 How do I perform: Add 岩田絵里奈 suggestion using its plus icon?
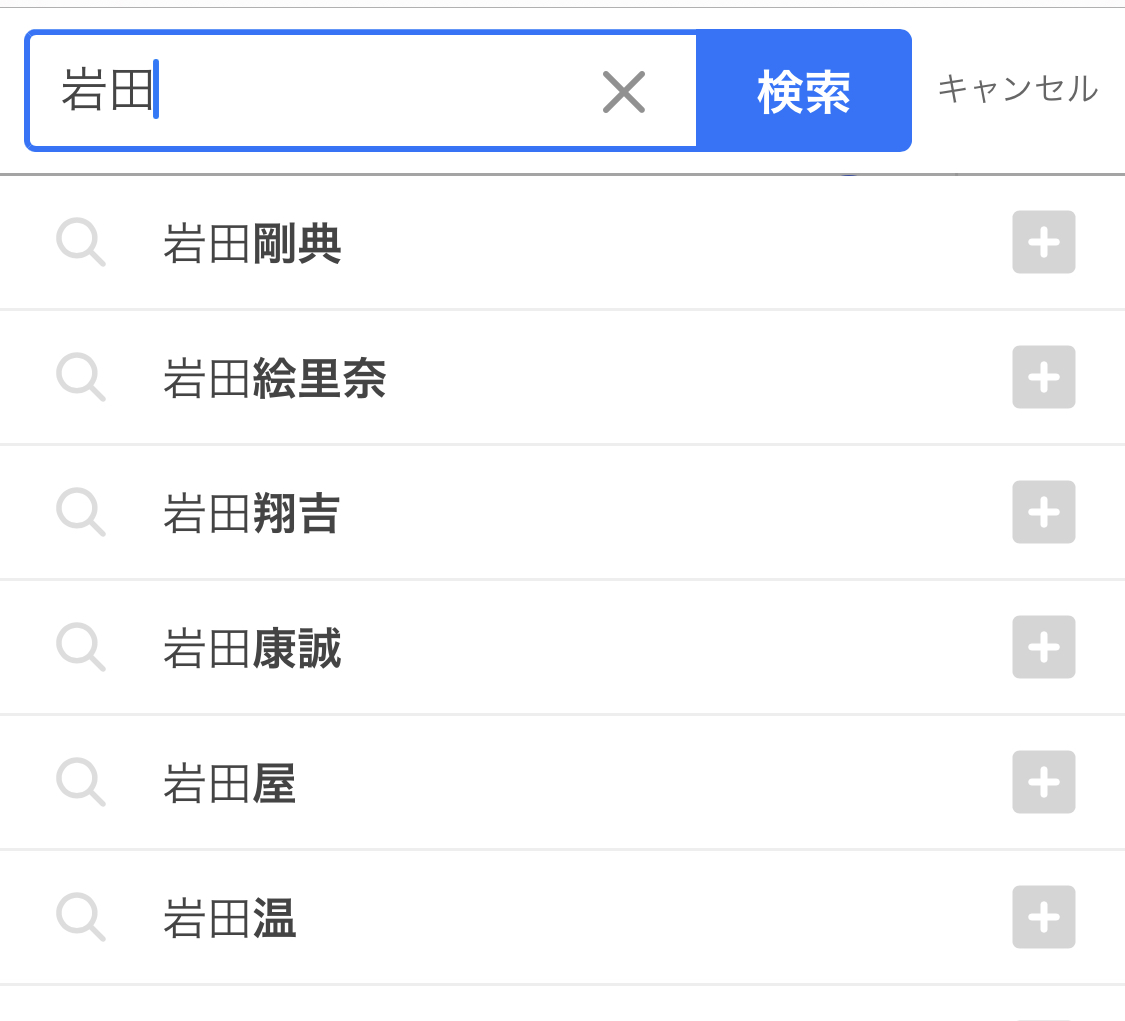coord(1043,377)
